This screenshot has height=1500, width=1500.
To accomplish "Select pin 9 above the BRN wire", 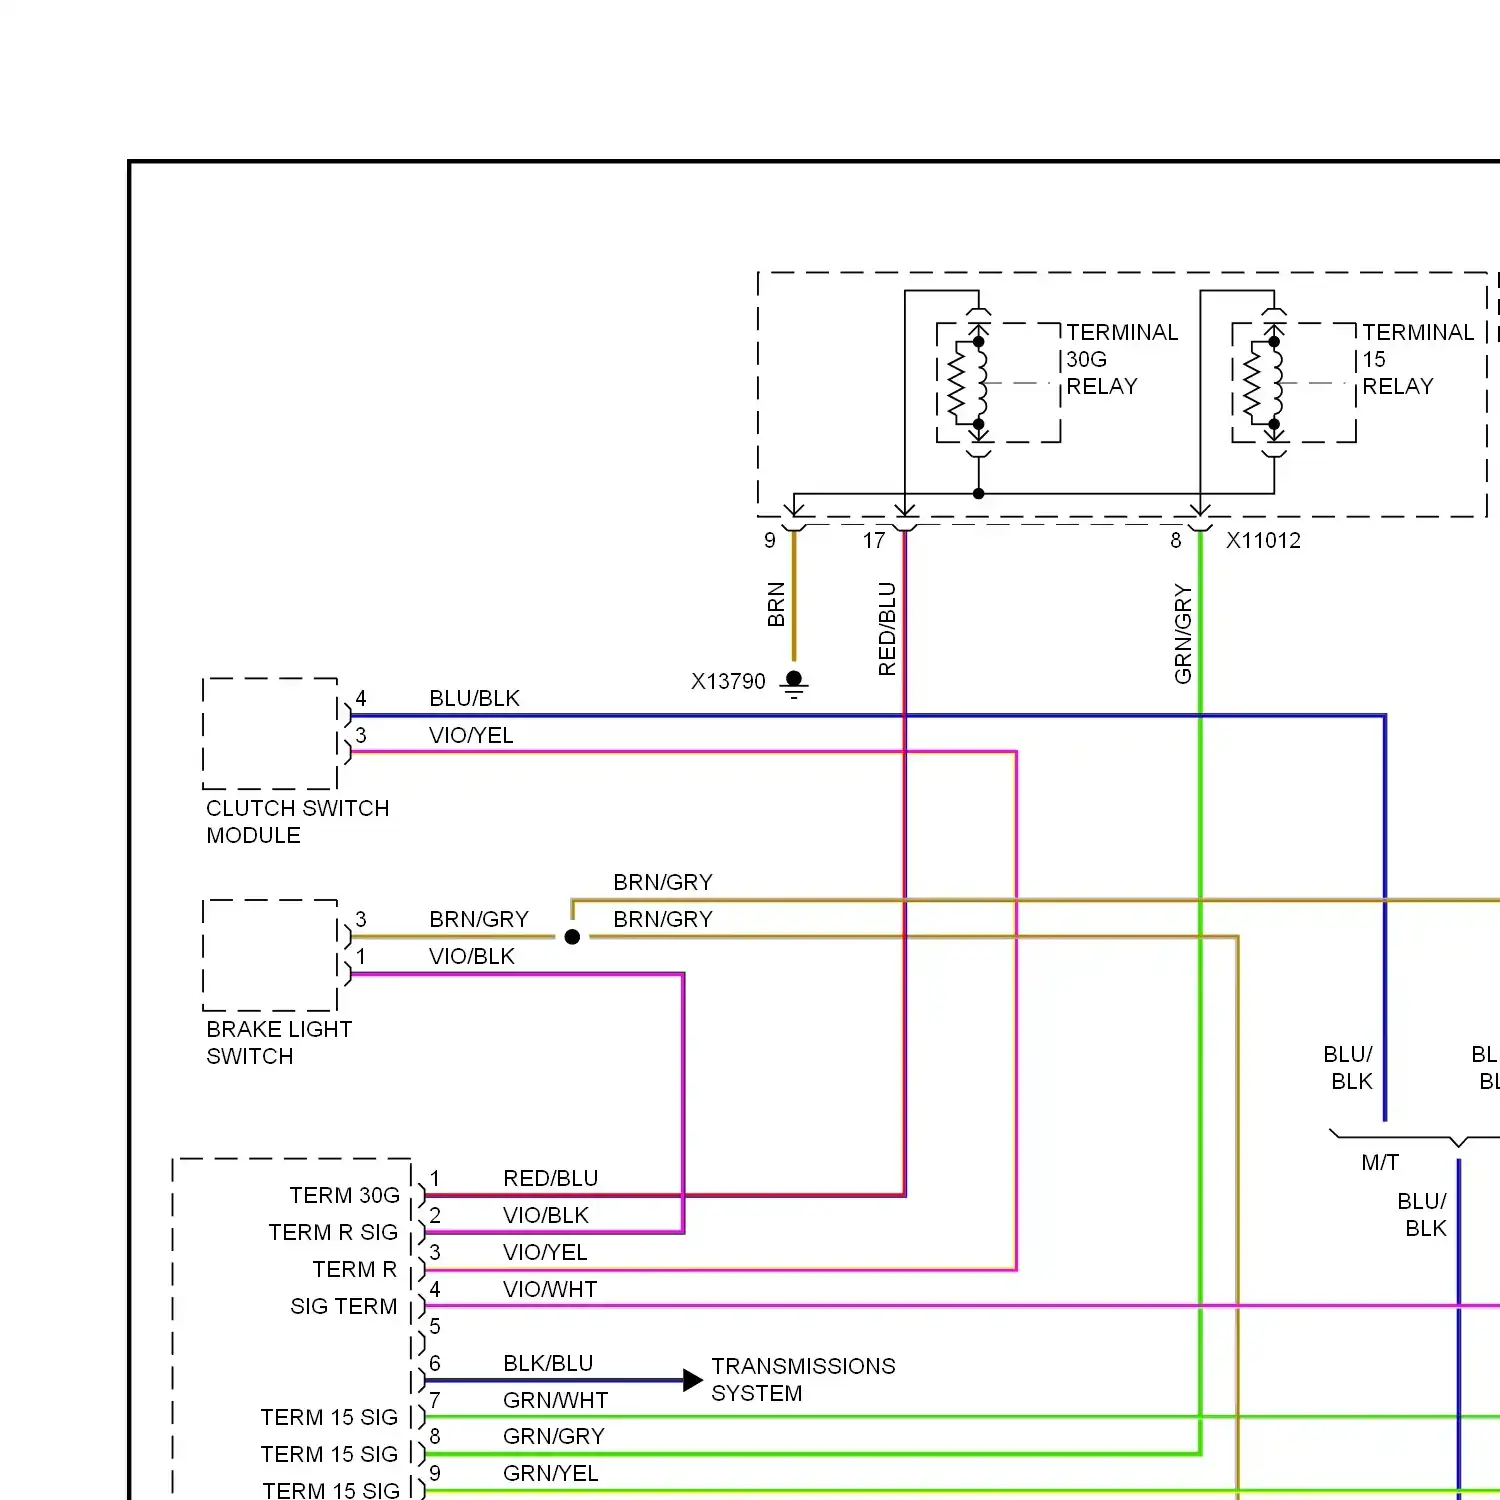I will click(x=770, y=541).
